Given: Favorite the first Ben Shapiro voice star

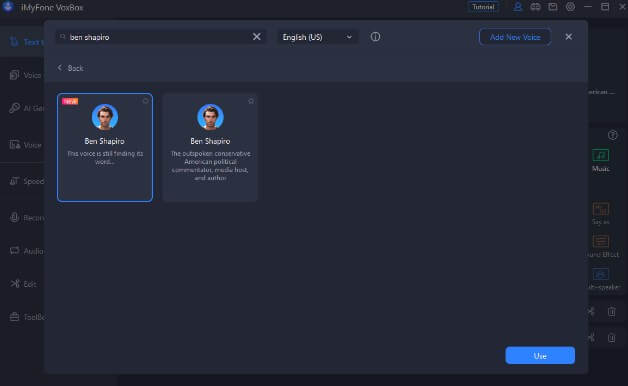Looking at the screenshot, I should click(x=145, y=101).
